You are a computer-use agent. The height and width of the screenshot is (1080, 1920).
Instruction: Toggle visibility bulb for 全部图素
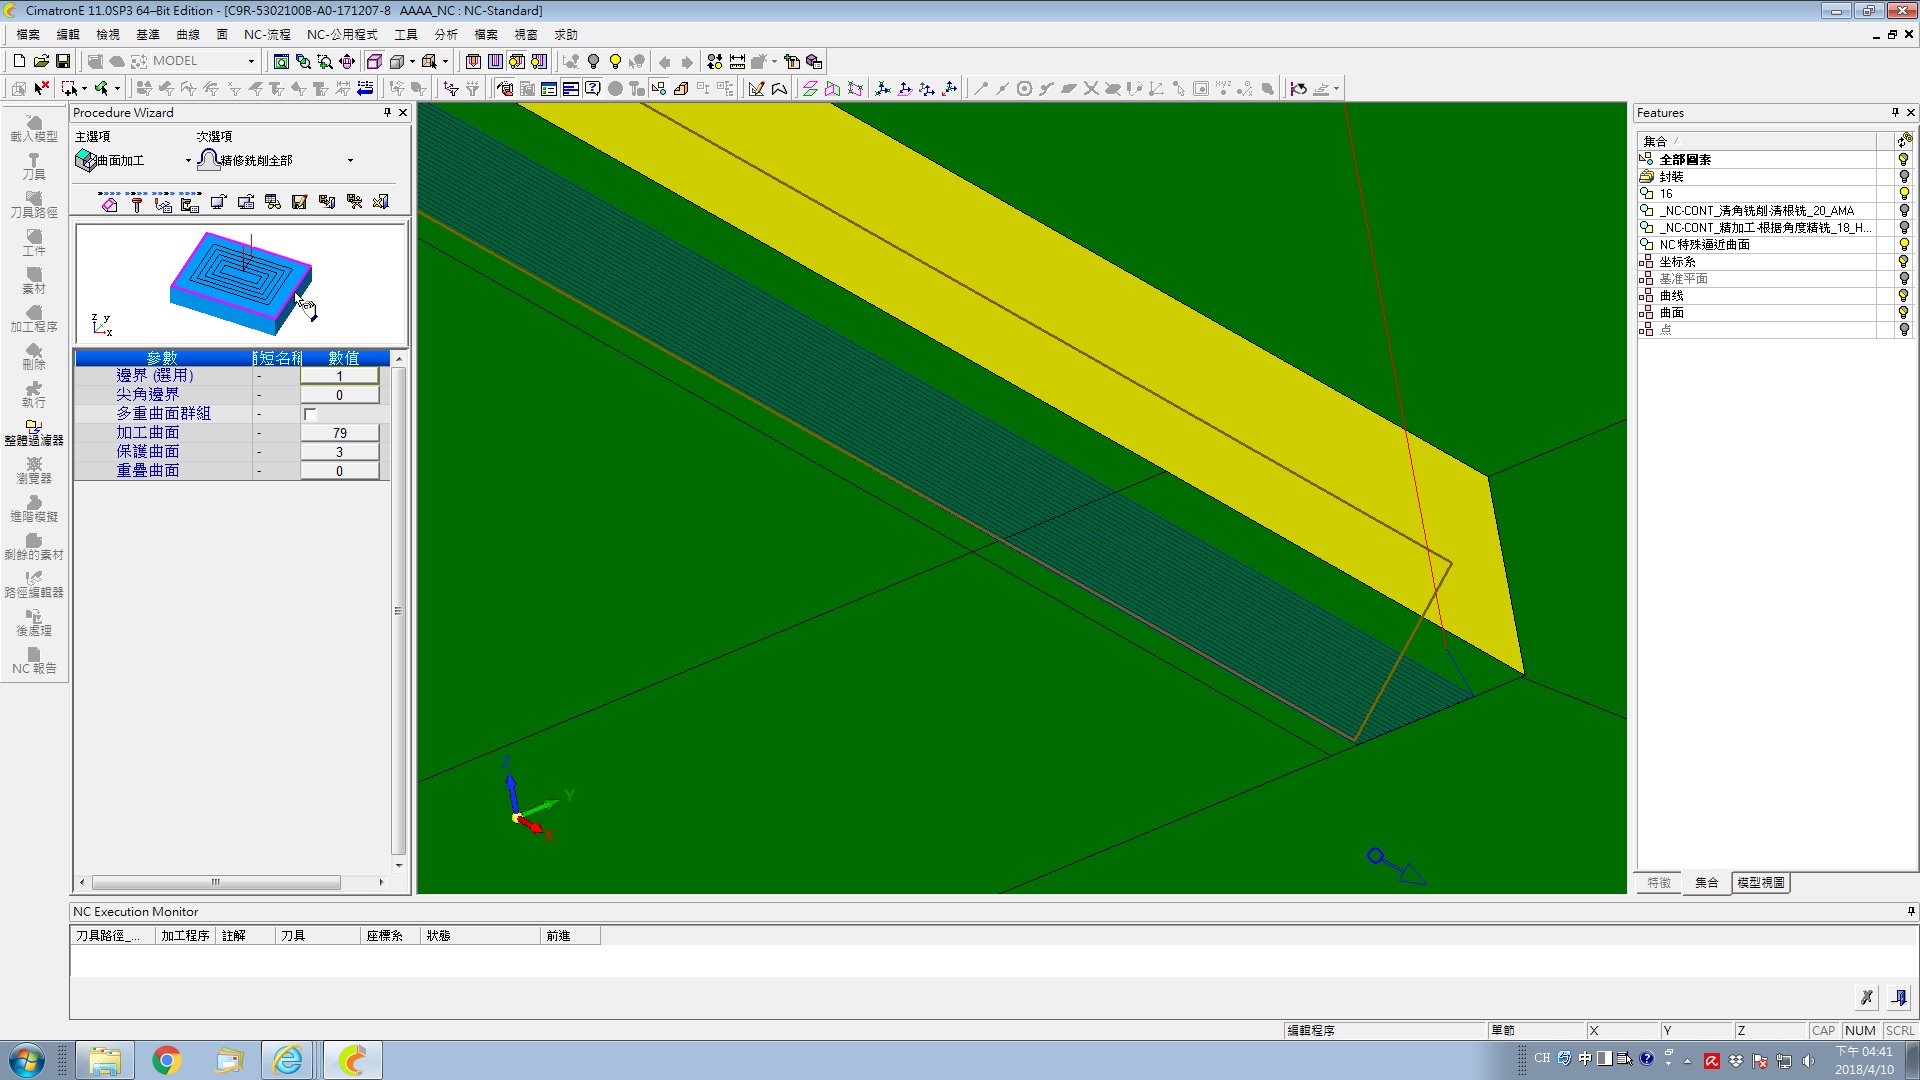click(x=1903, y=159)
